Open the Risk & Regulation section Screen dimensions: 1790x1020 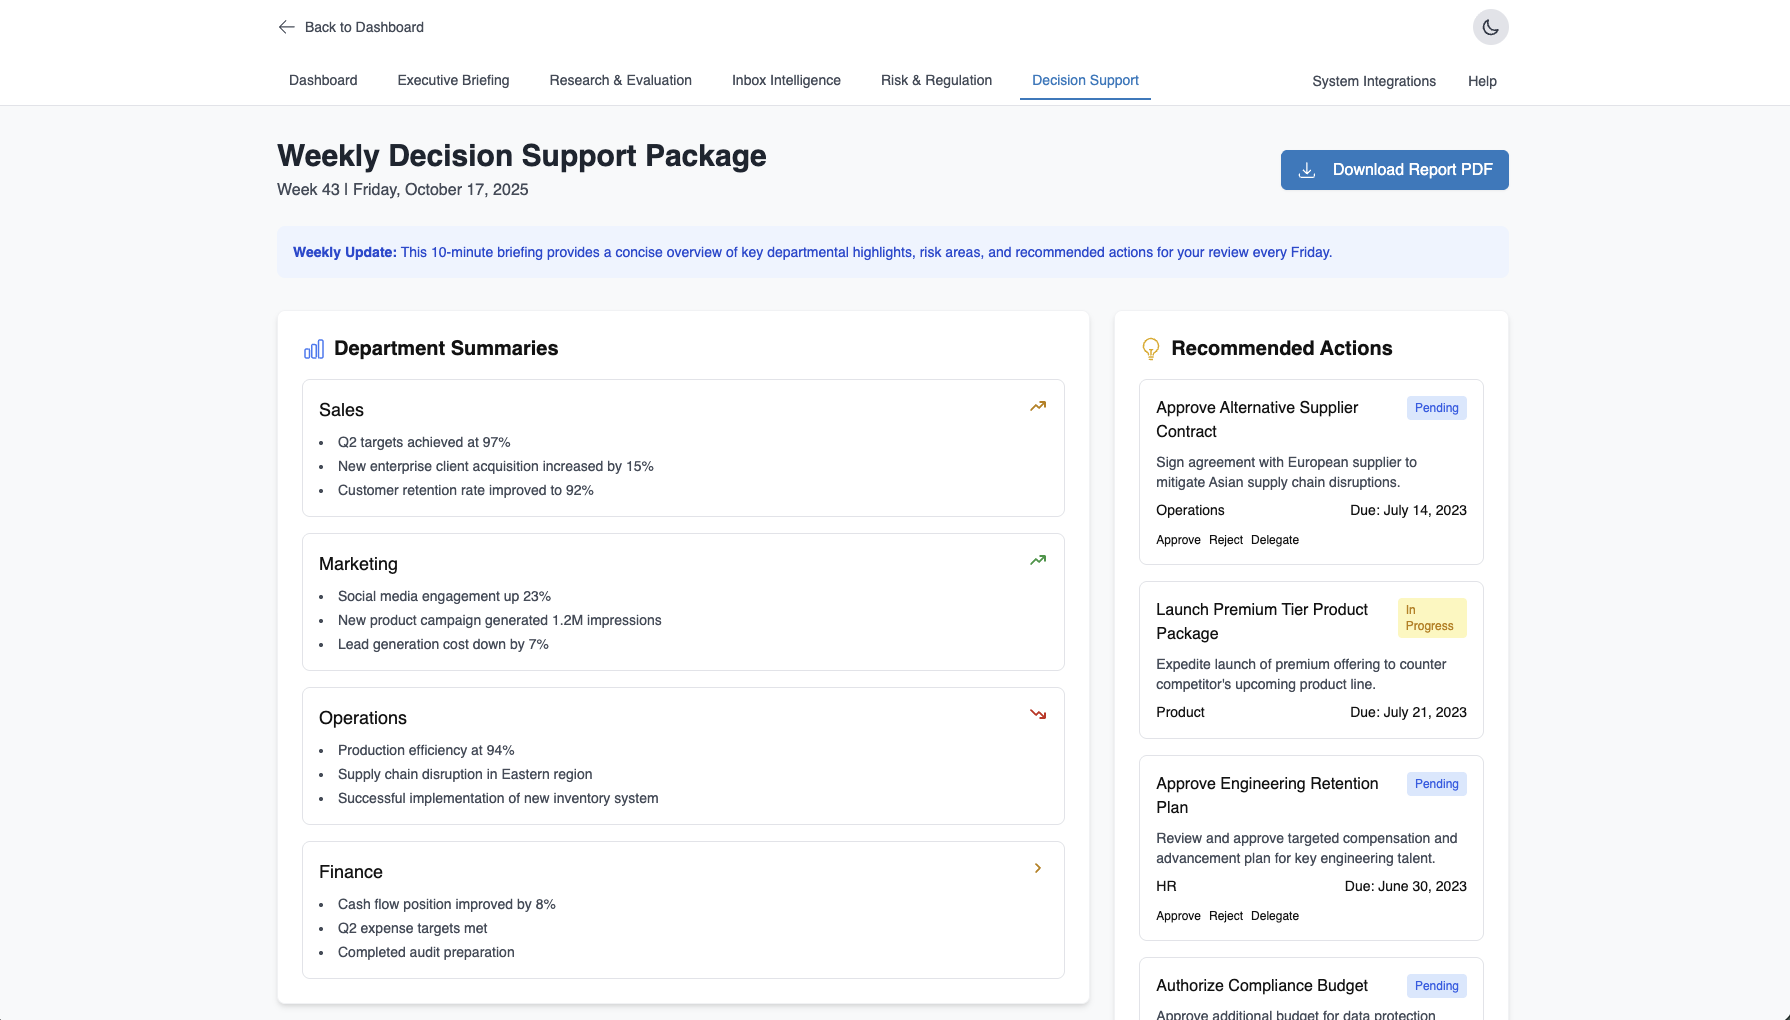[x=936, y=80]
